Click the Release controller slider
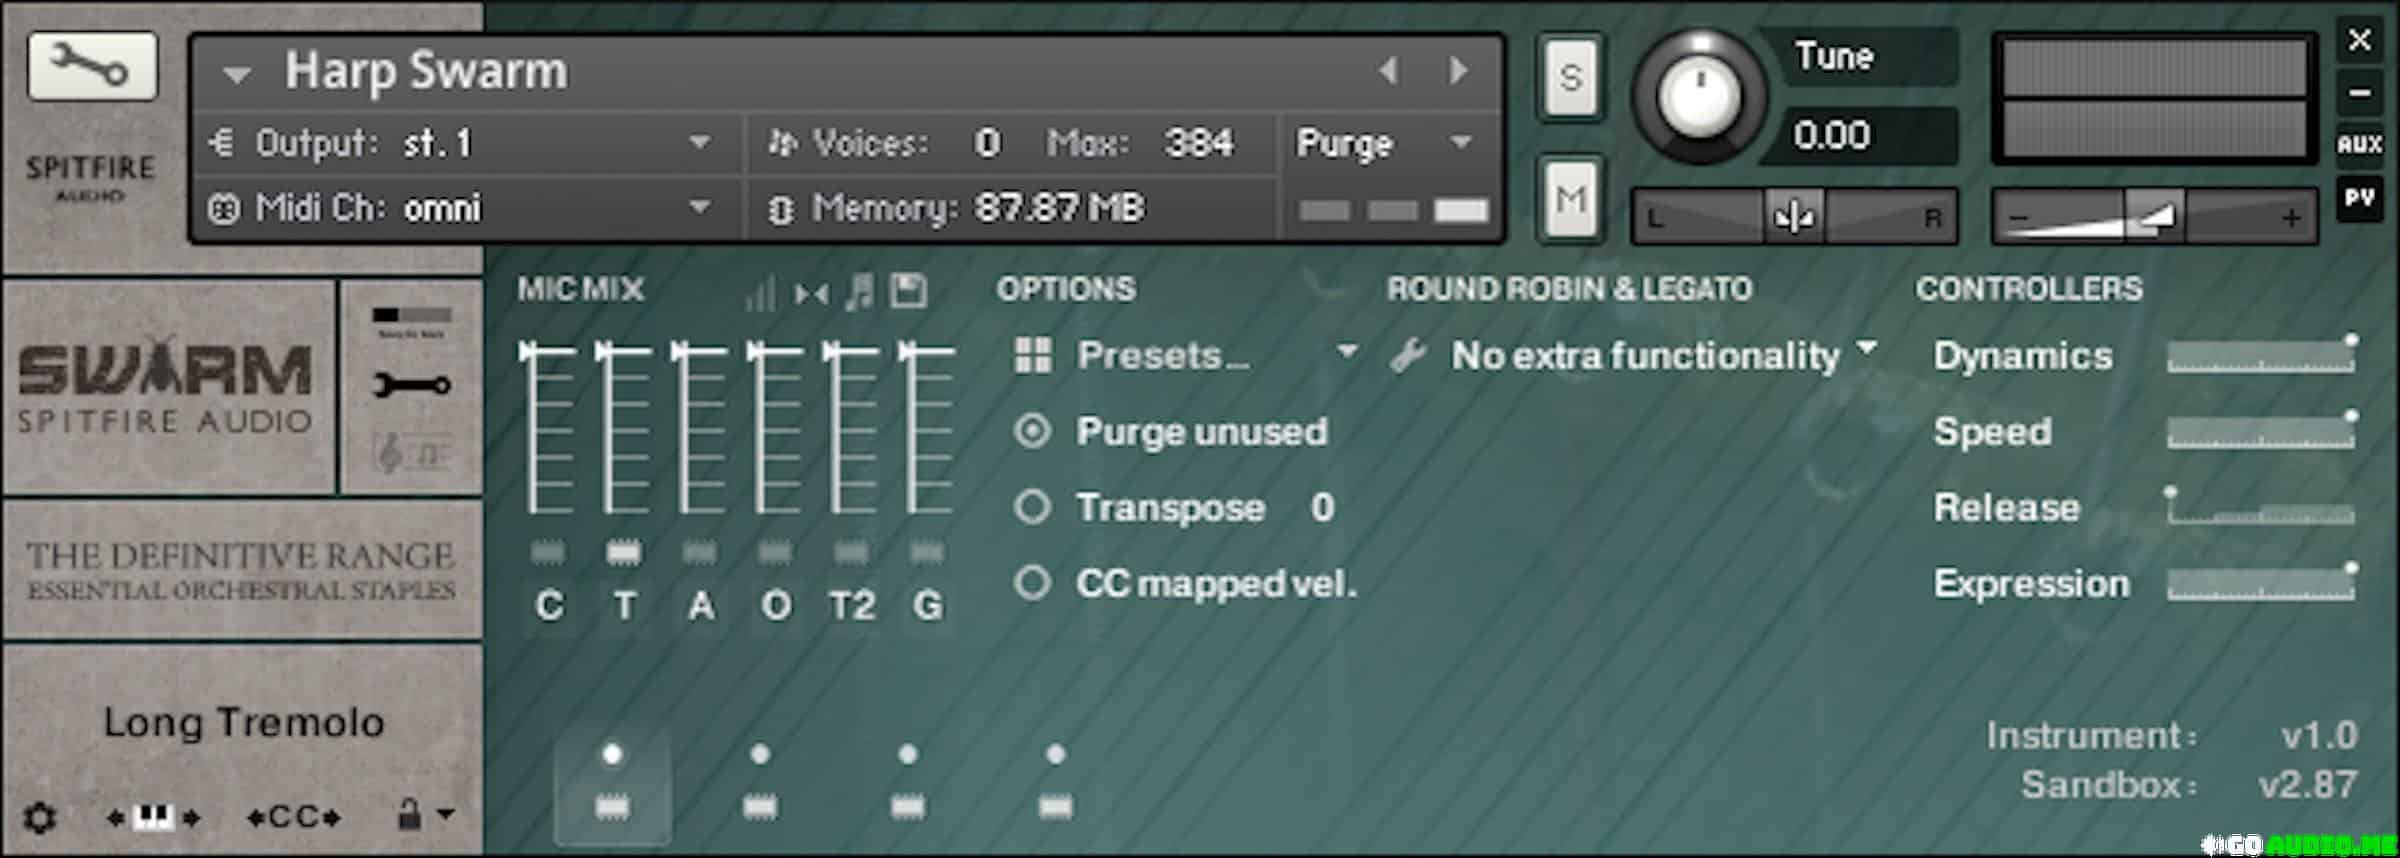 tap(2261, 508)
